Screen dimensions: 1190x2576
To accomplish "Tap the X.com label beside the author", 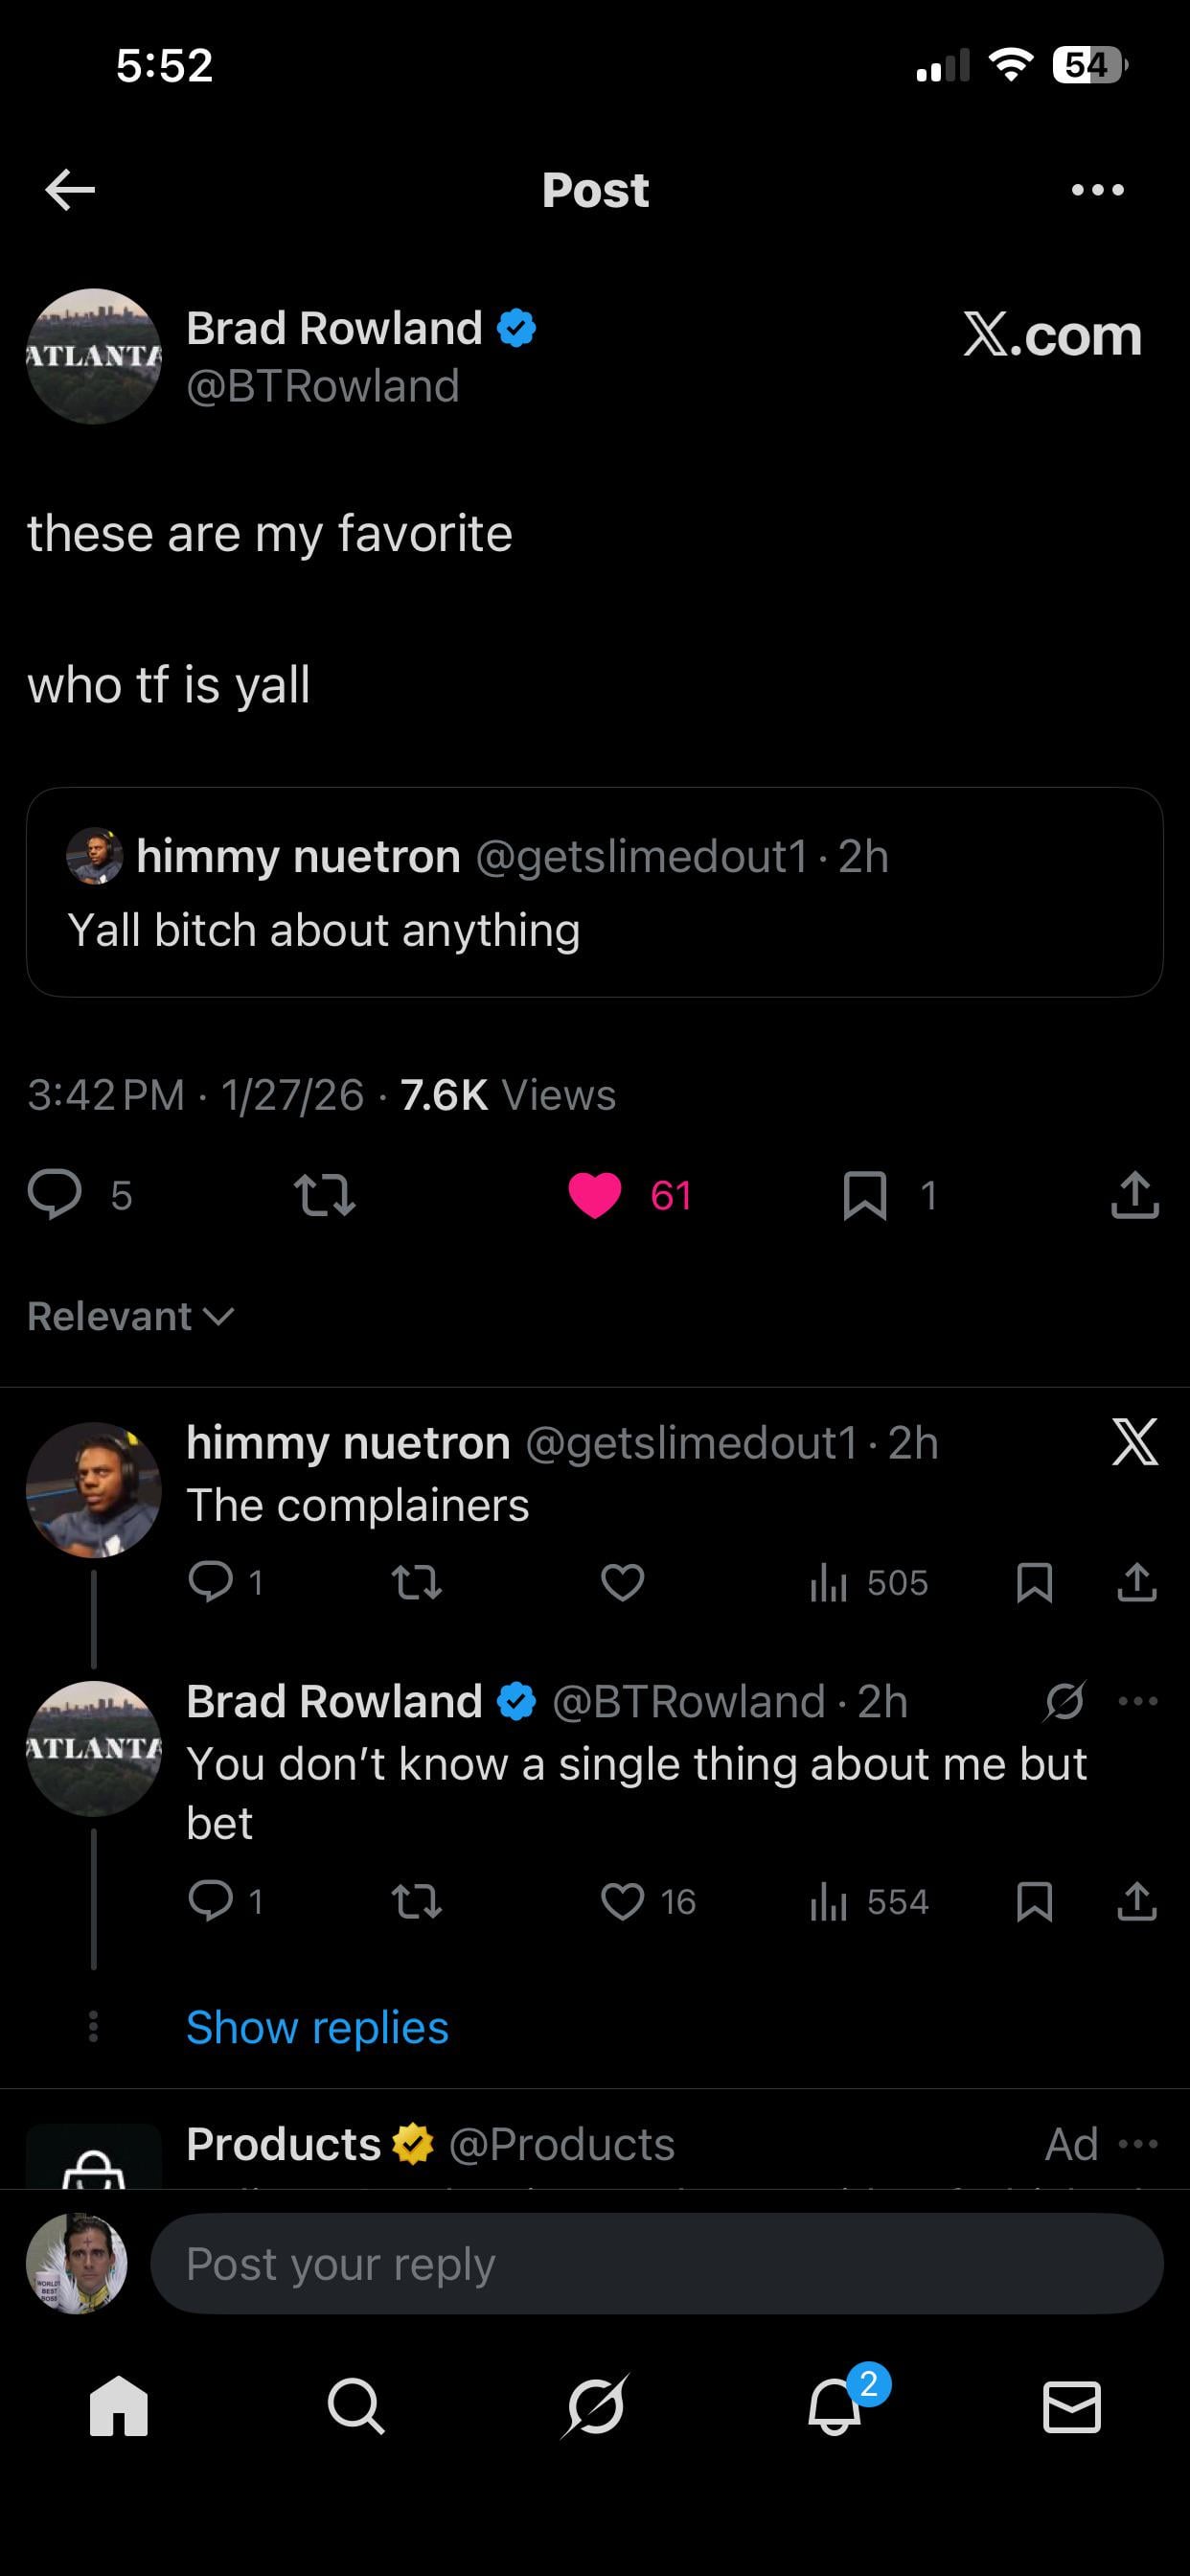I will pyautogui.click(x=1052, y=334).
